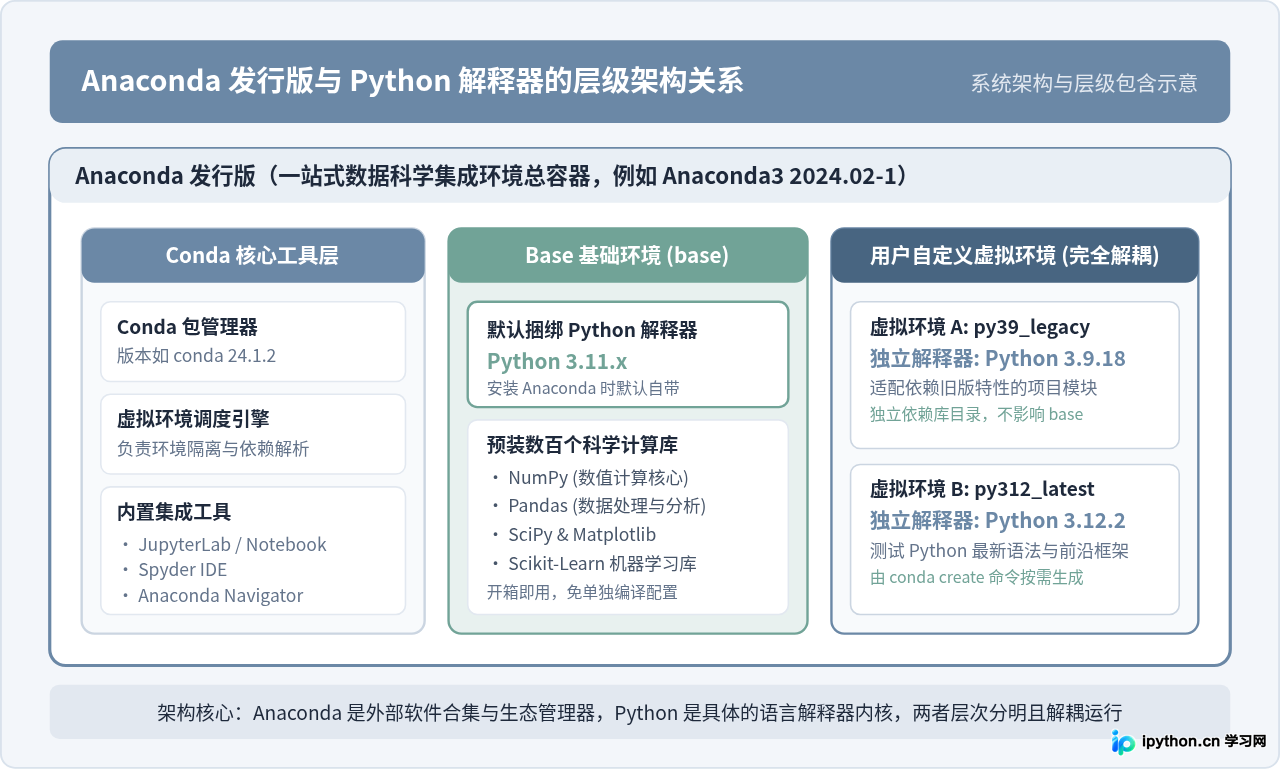Click the ipython.cn logo icon
This screenshot has width=1280, height=770.
point(1123,742)
